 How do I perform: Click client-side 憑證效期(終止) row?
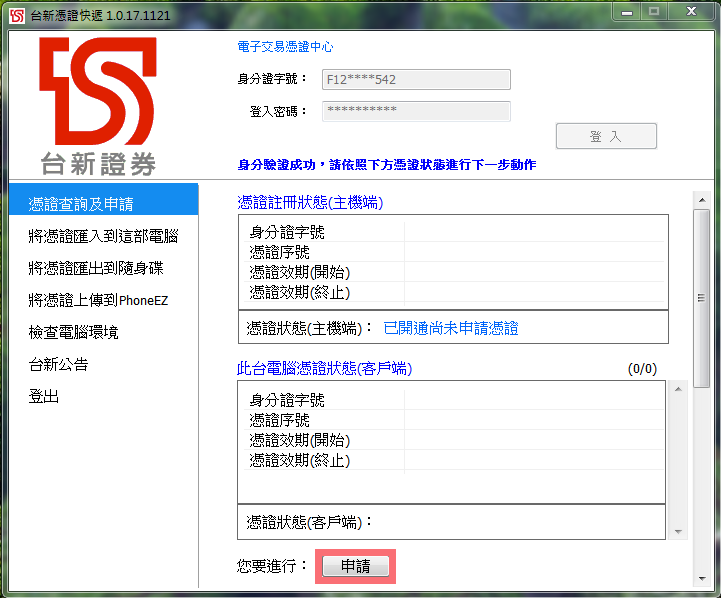pyautogui.click(x=456, y=460)
